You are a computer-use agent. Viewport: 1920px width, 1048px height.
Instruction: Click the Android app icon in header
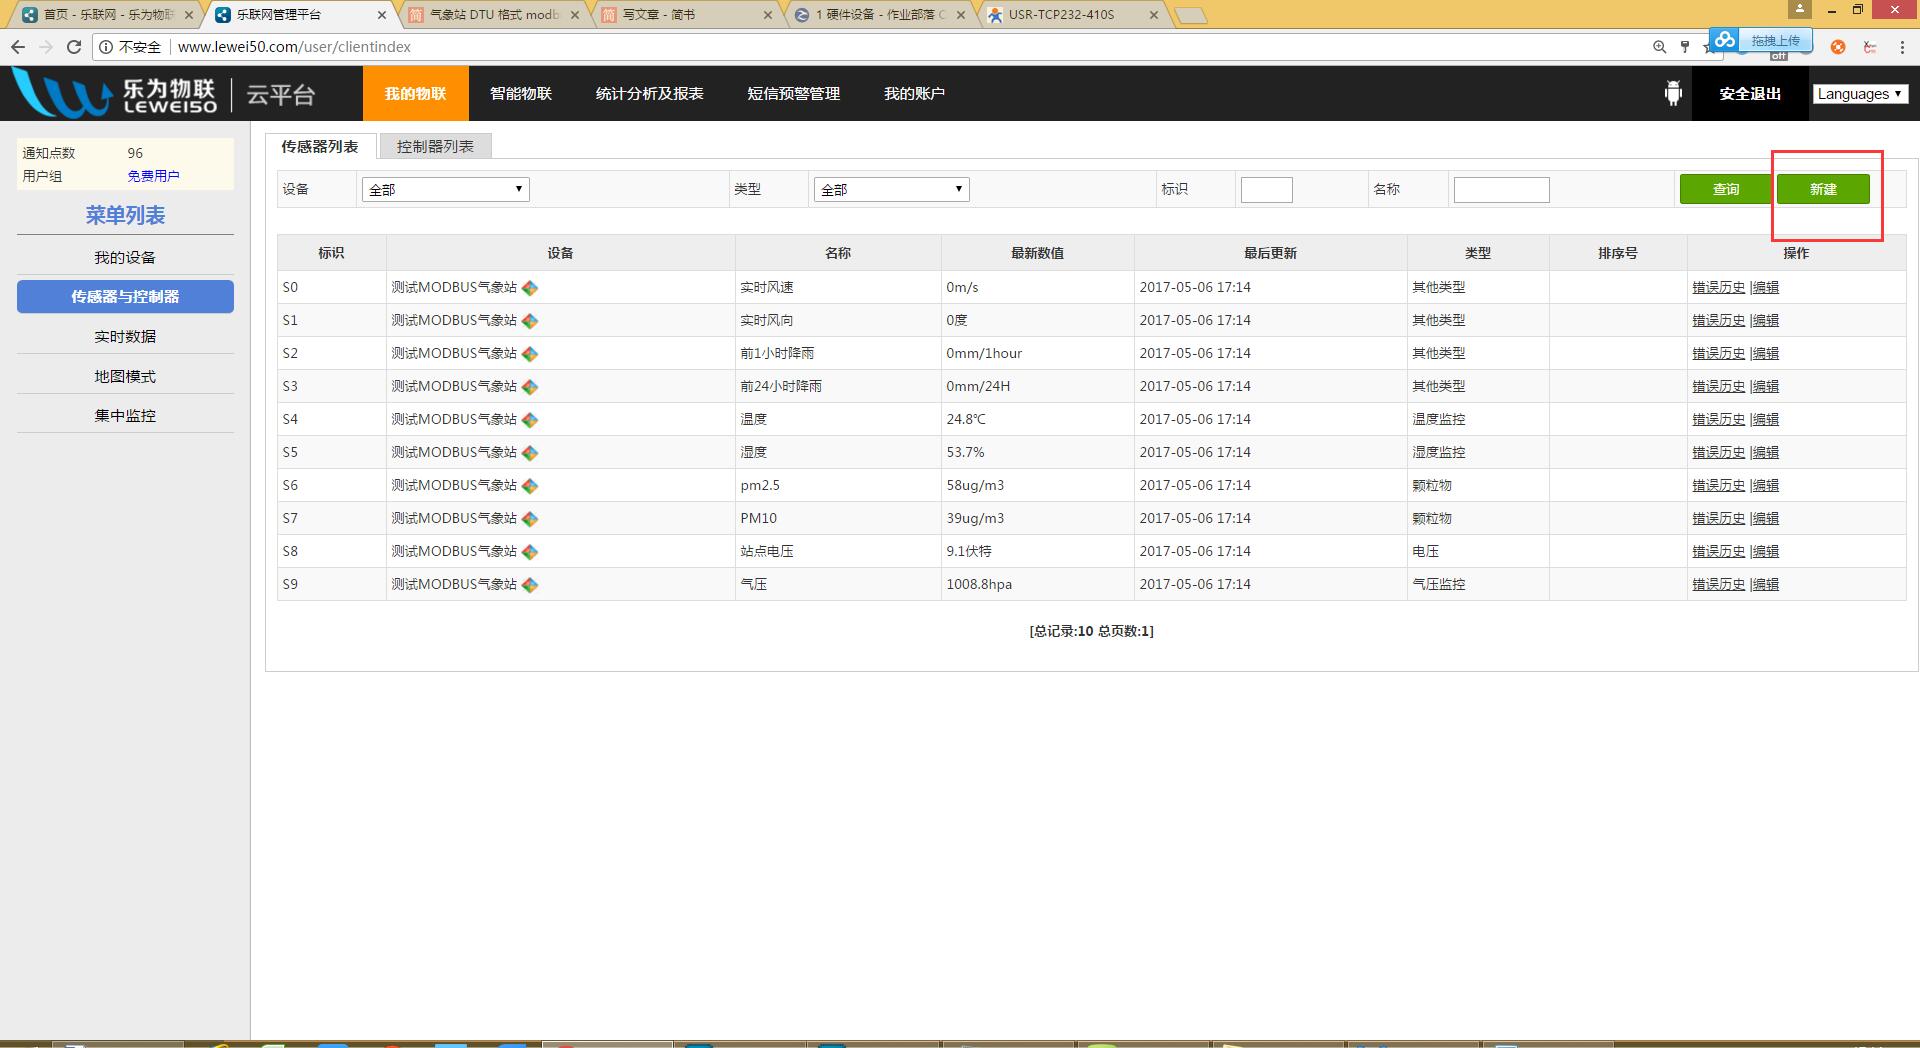(x=1673, y=94)
